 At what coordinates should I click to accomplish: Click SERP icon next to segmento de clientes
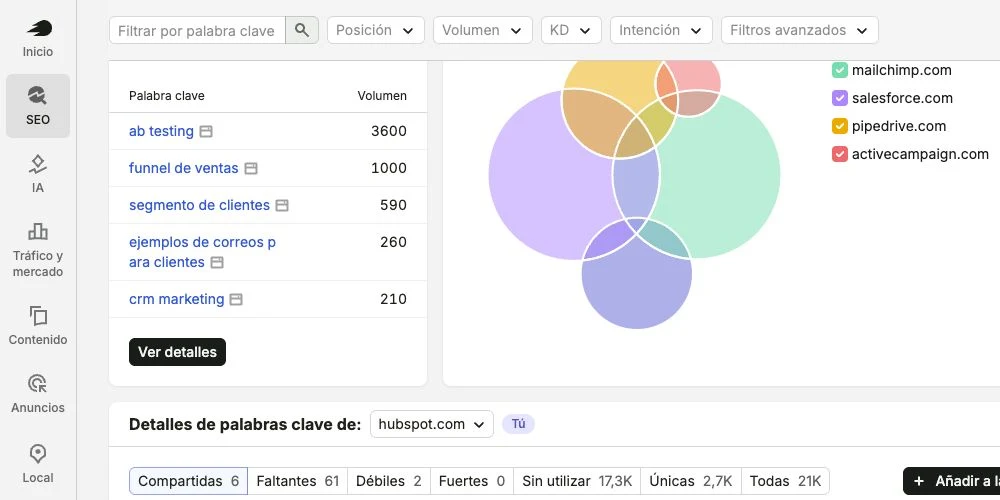[x=282, y=205]
